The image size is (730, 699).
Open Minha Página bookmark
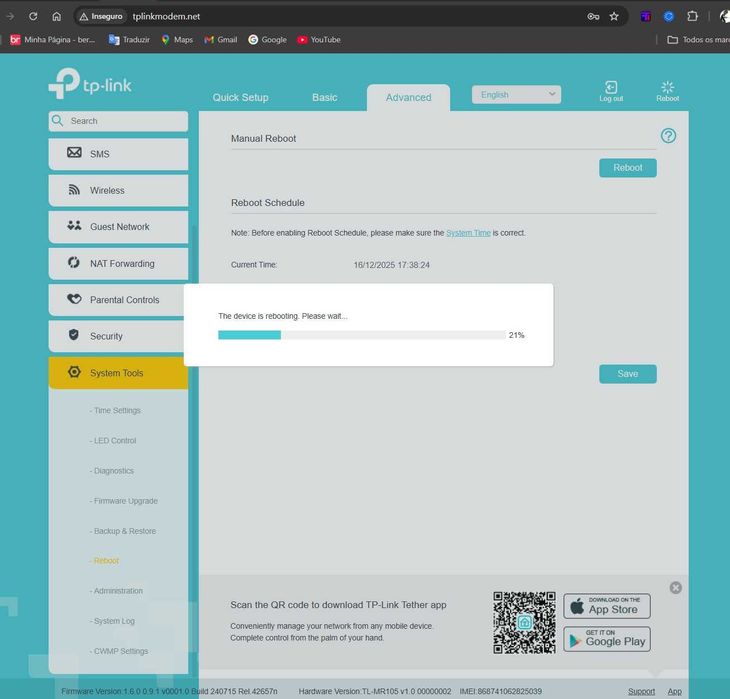[x=52, y=40]
